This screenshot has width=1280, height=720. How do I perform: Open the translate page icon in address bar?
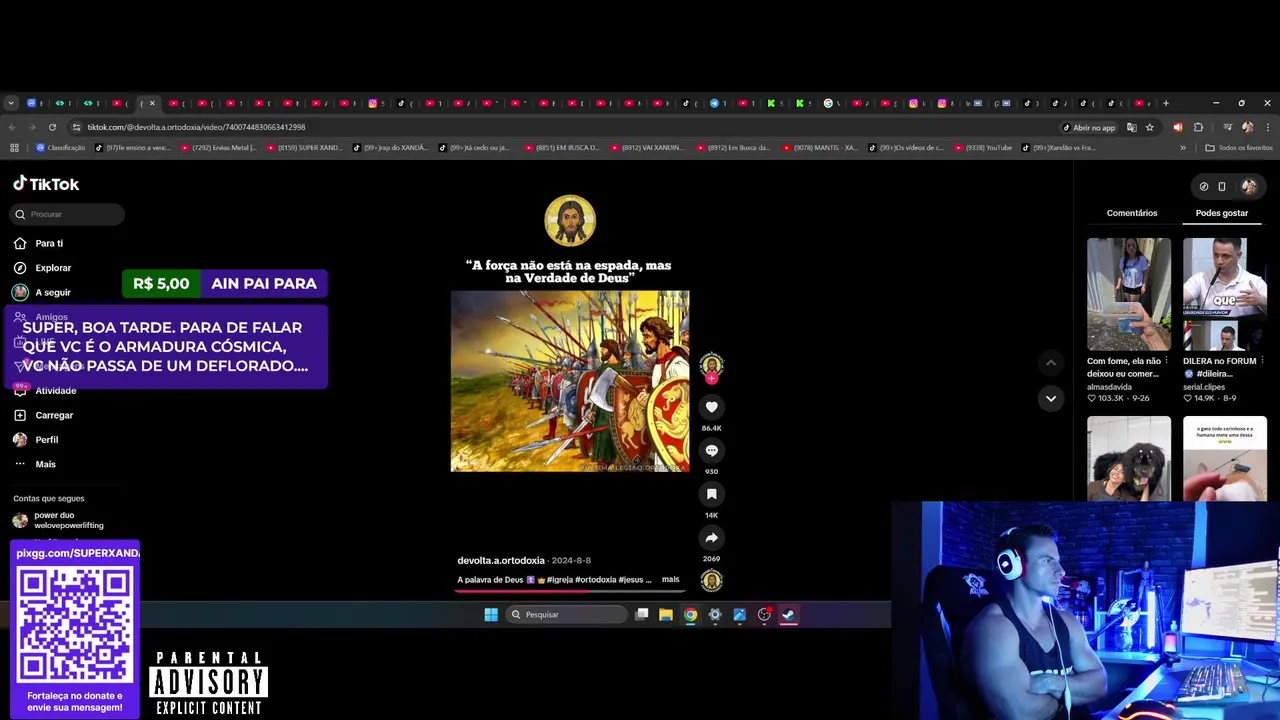(1132, 127)
